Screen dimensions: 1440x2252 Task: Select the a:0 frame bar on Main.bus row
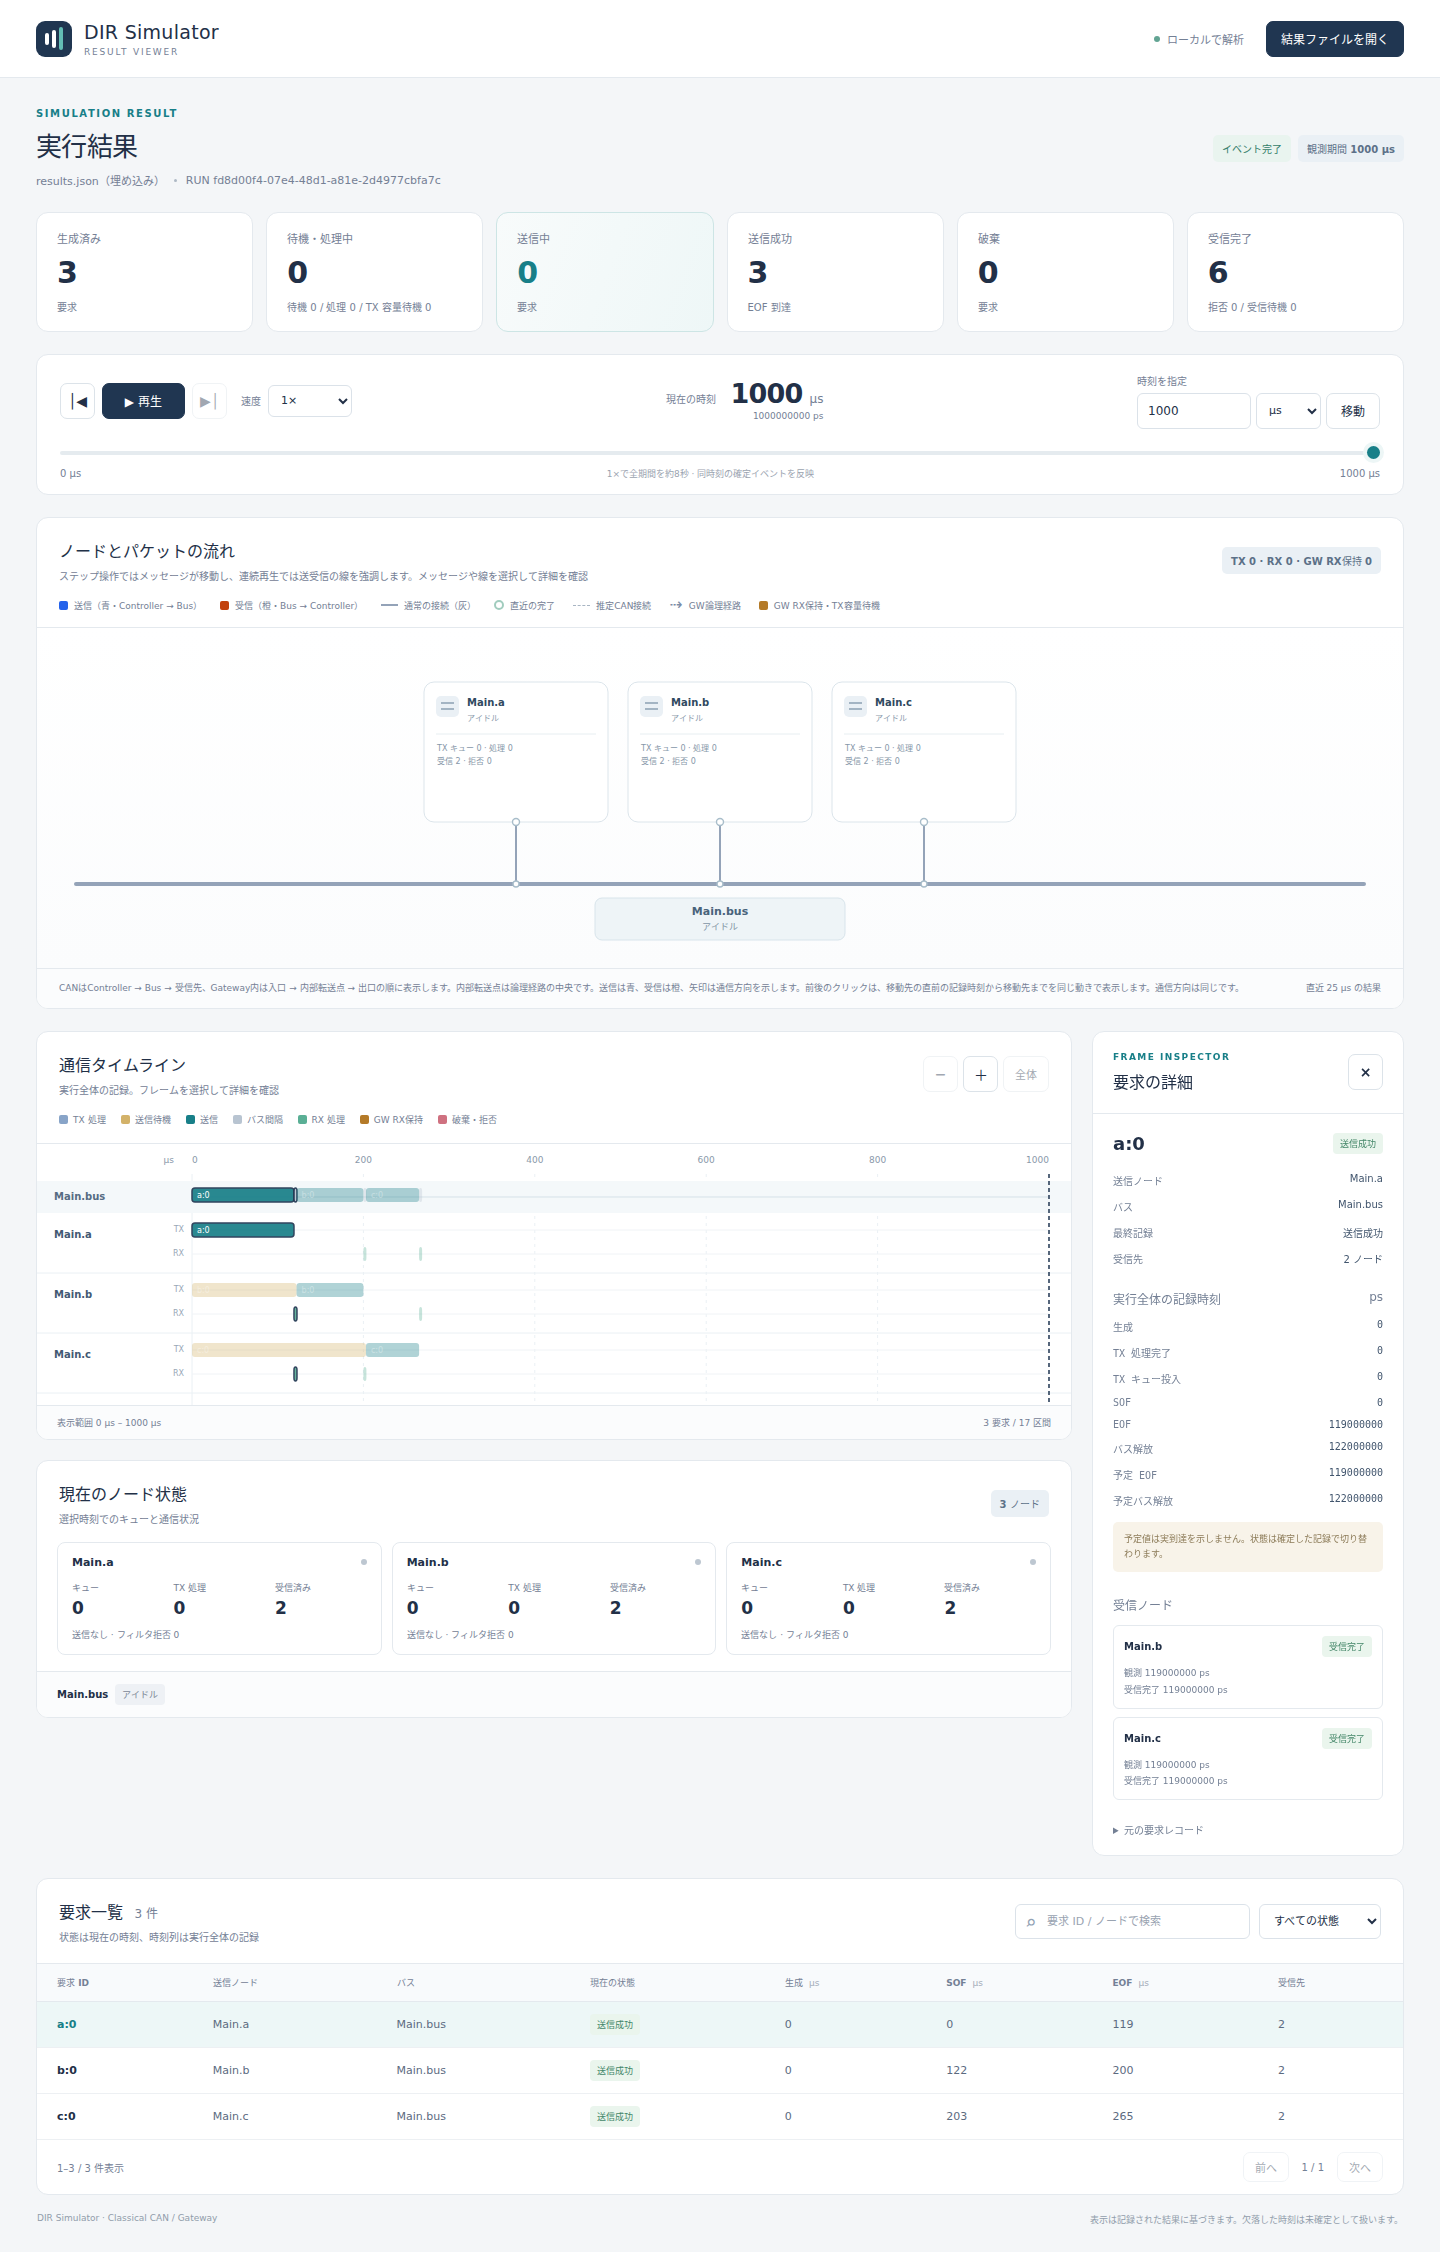[x=243, y=1195]
